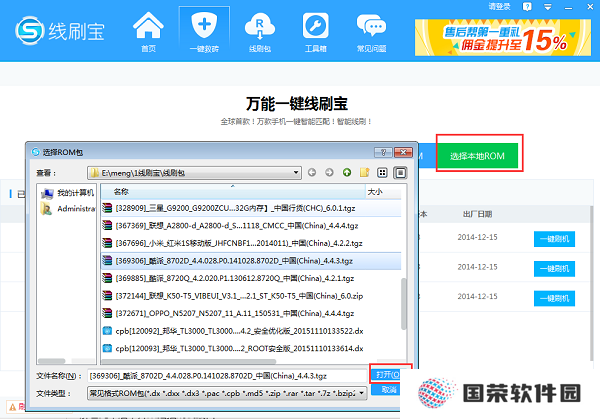Select the [372144] 联想 K50-T5 zip file
The width and height of the screenshot is (600, 419).
click(251, 296)
